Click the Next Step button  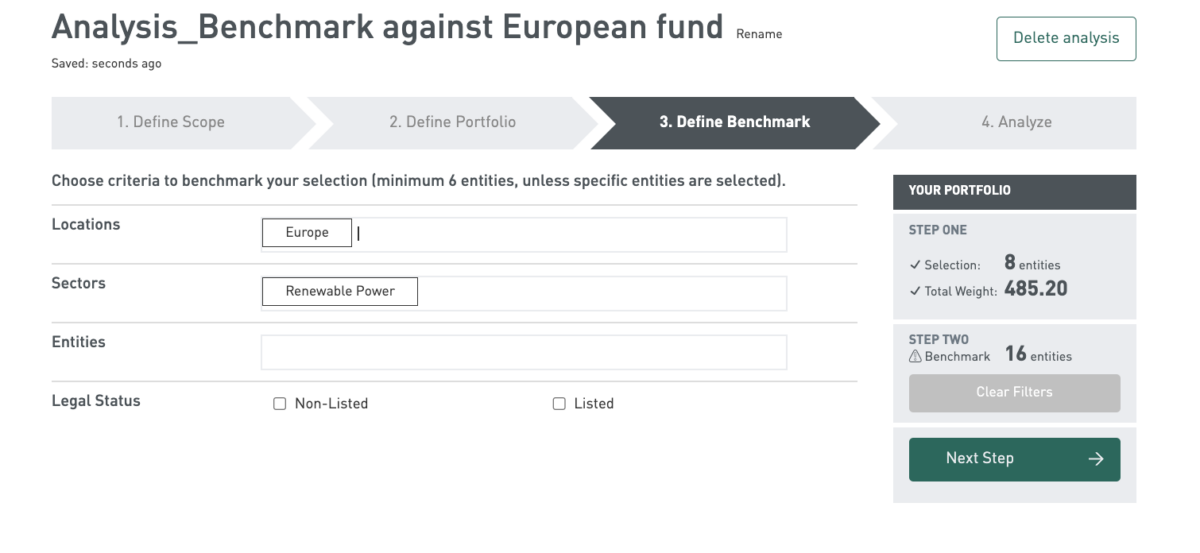point(1014,459)
